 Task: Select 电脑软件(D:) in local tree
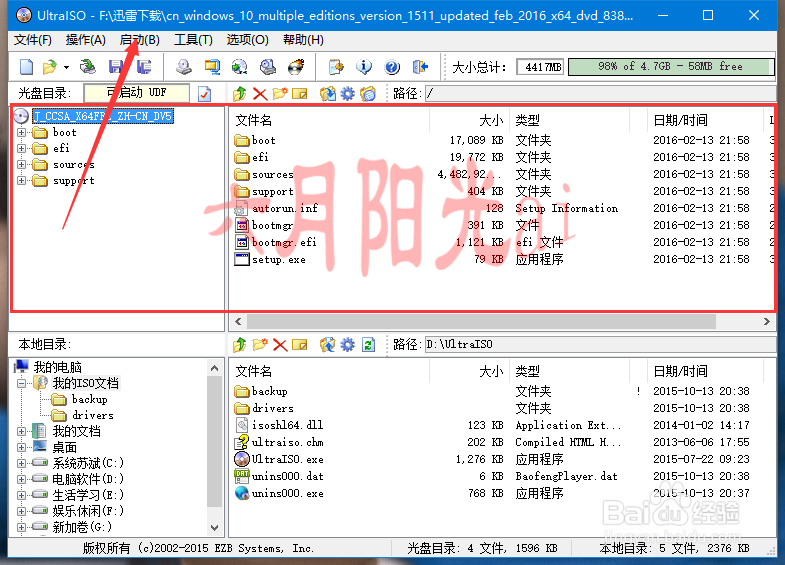click(x=88, y=479)
